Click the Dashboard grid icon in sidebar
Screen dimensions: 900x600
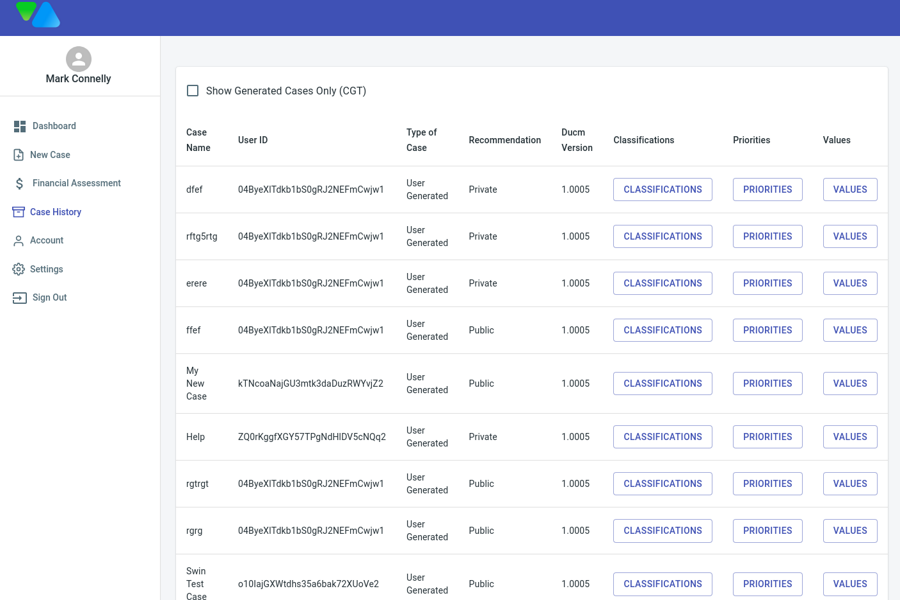click(x=19, y=127)
